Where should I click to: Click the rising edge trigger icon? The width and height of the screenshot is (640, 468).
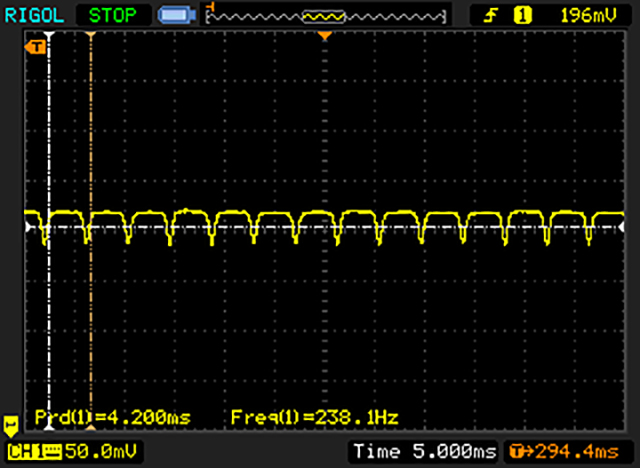(x=490, y=16)
